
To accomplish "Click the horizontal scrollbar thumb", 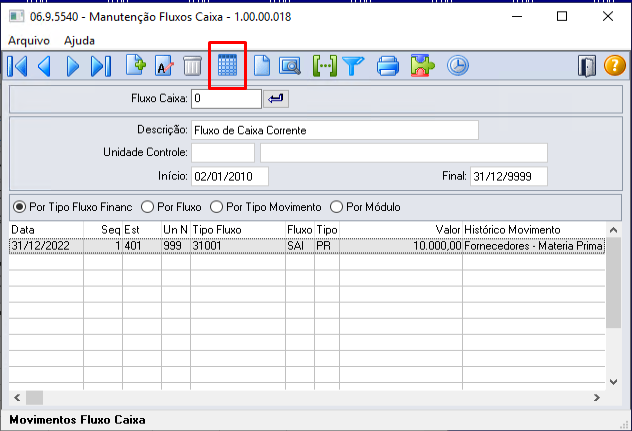I will [35, 398].
